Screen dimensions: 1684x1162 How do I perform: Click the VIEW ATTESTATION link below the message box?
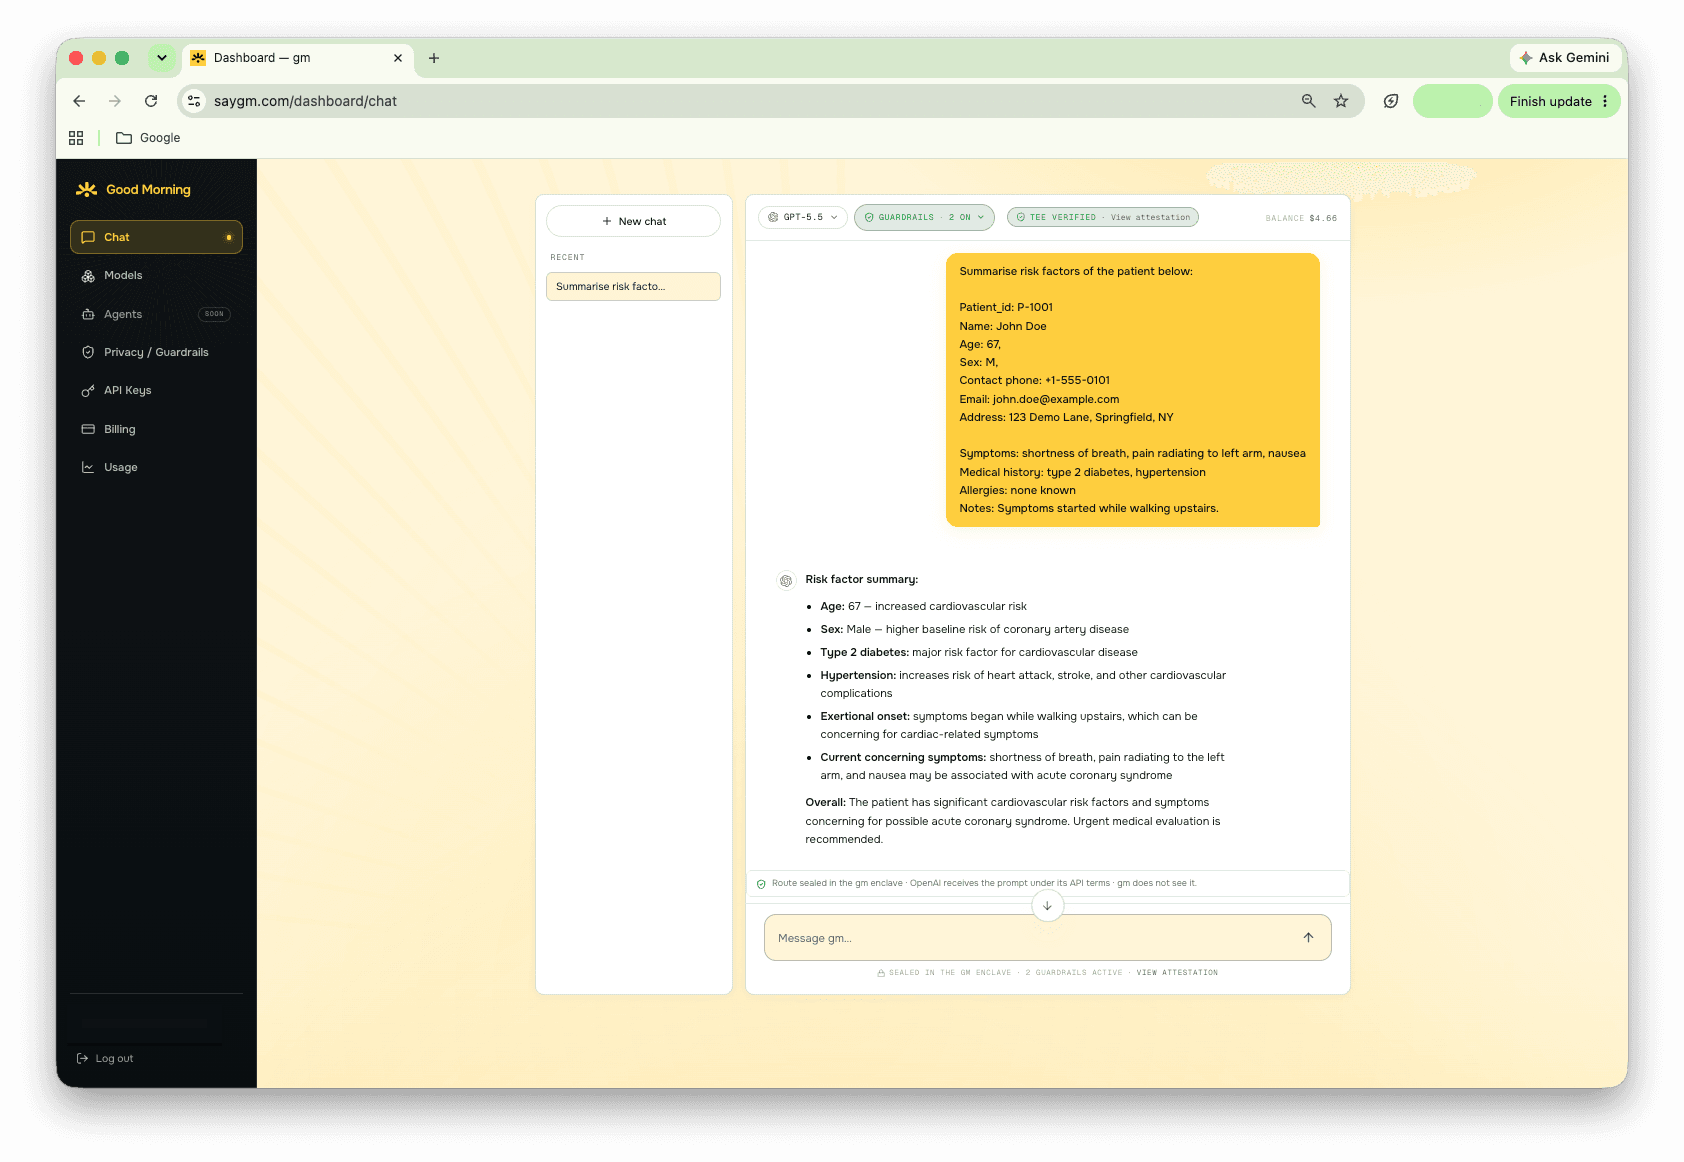tap(1177, 973)
